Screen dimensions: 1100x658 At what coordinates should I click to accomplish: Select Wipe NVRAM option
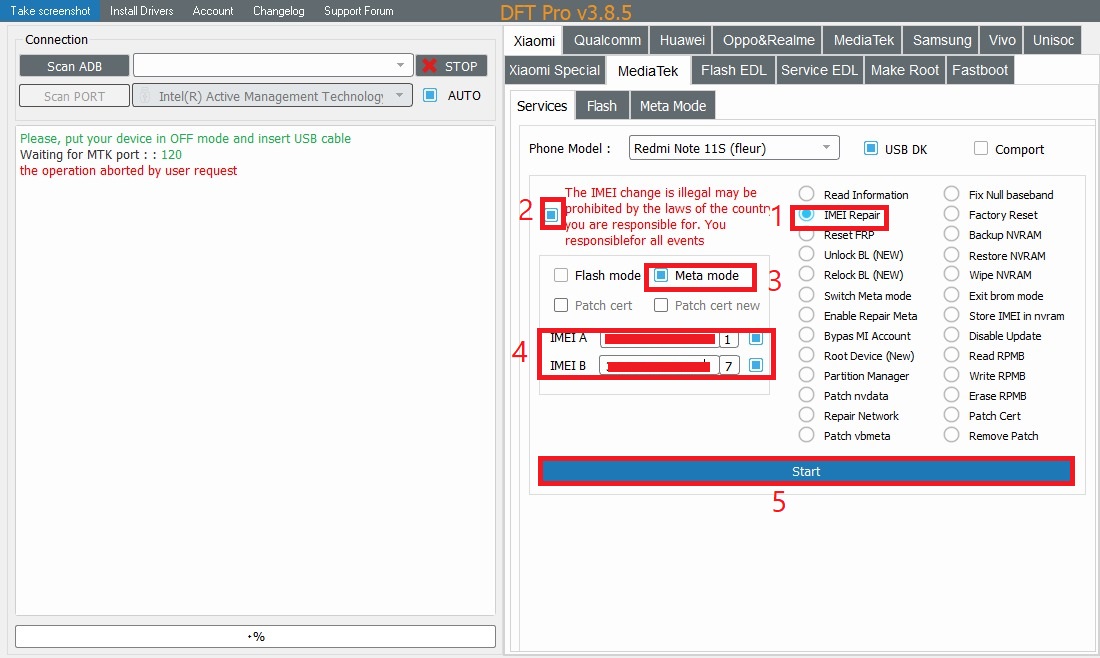(951, 274)
